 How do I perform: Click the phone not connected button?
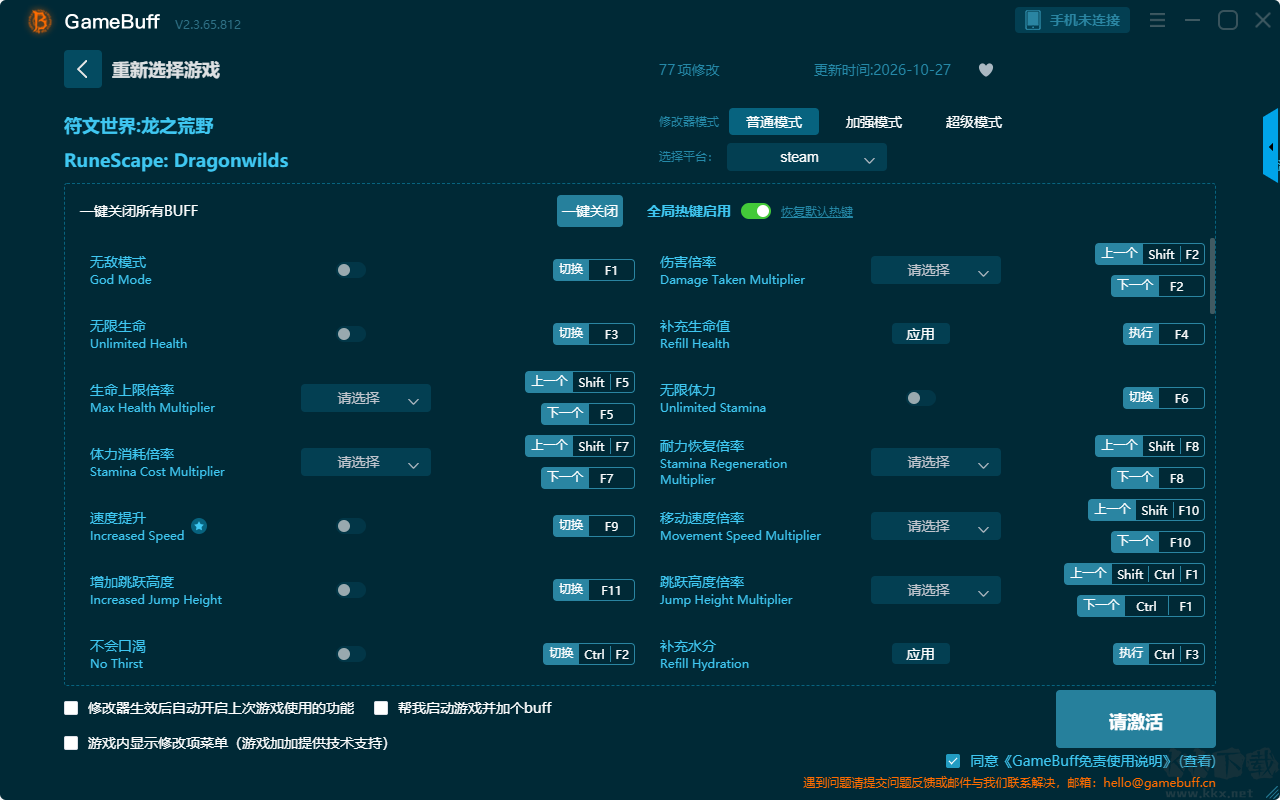pyautogui.click(x=1073, y=20)
